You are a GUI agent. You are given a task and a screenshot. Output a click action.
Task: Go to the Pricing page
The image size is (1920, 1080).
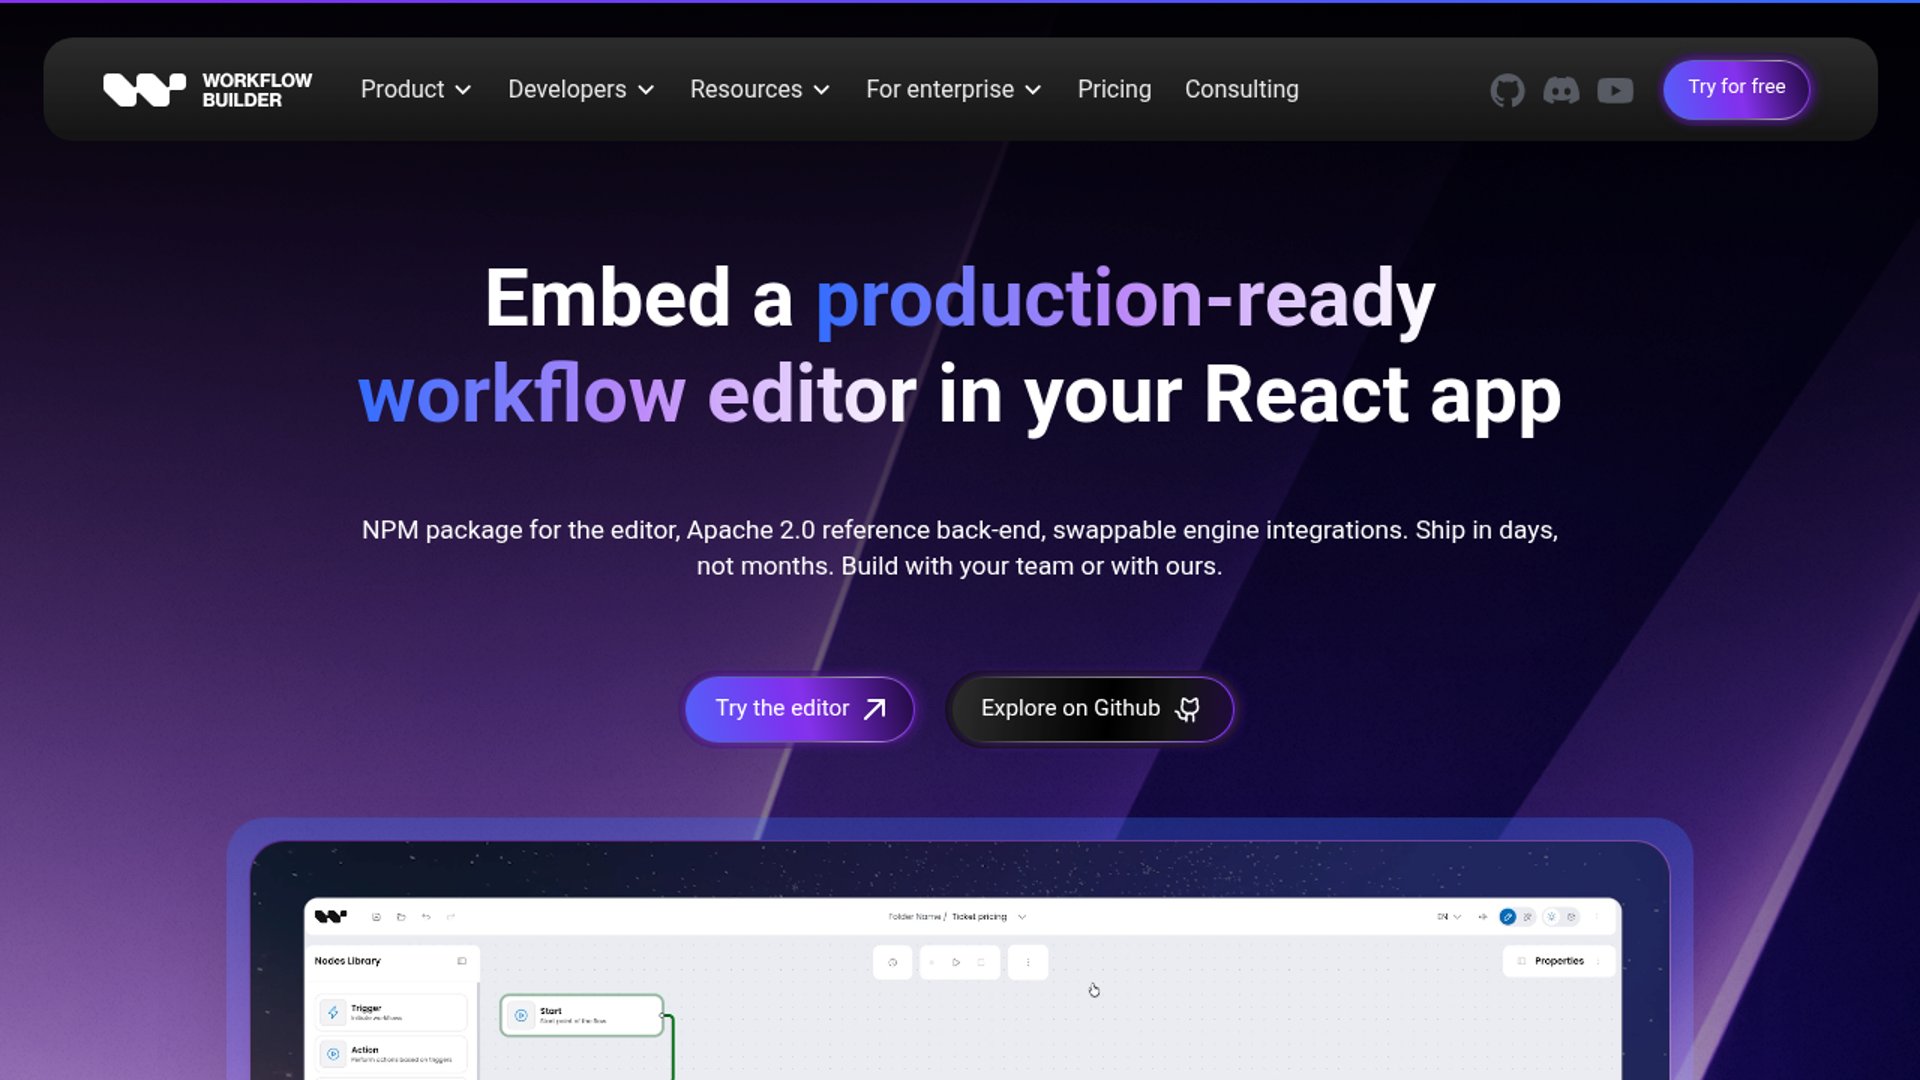click(x=1114, y=89)
